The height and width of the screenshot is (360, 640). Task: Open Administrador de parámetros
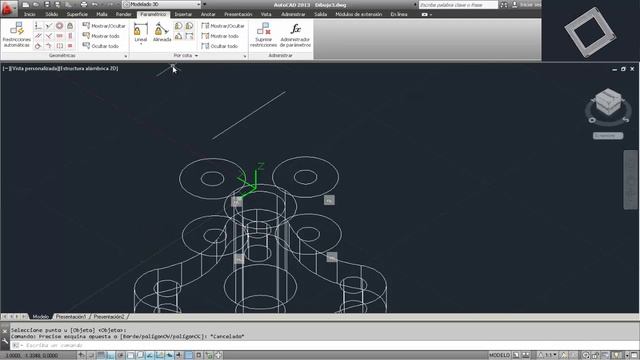(295, 35)
